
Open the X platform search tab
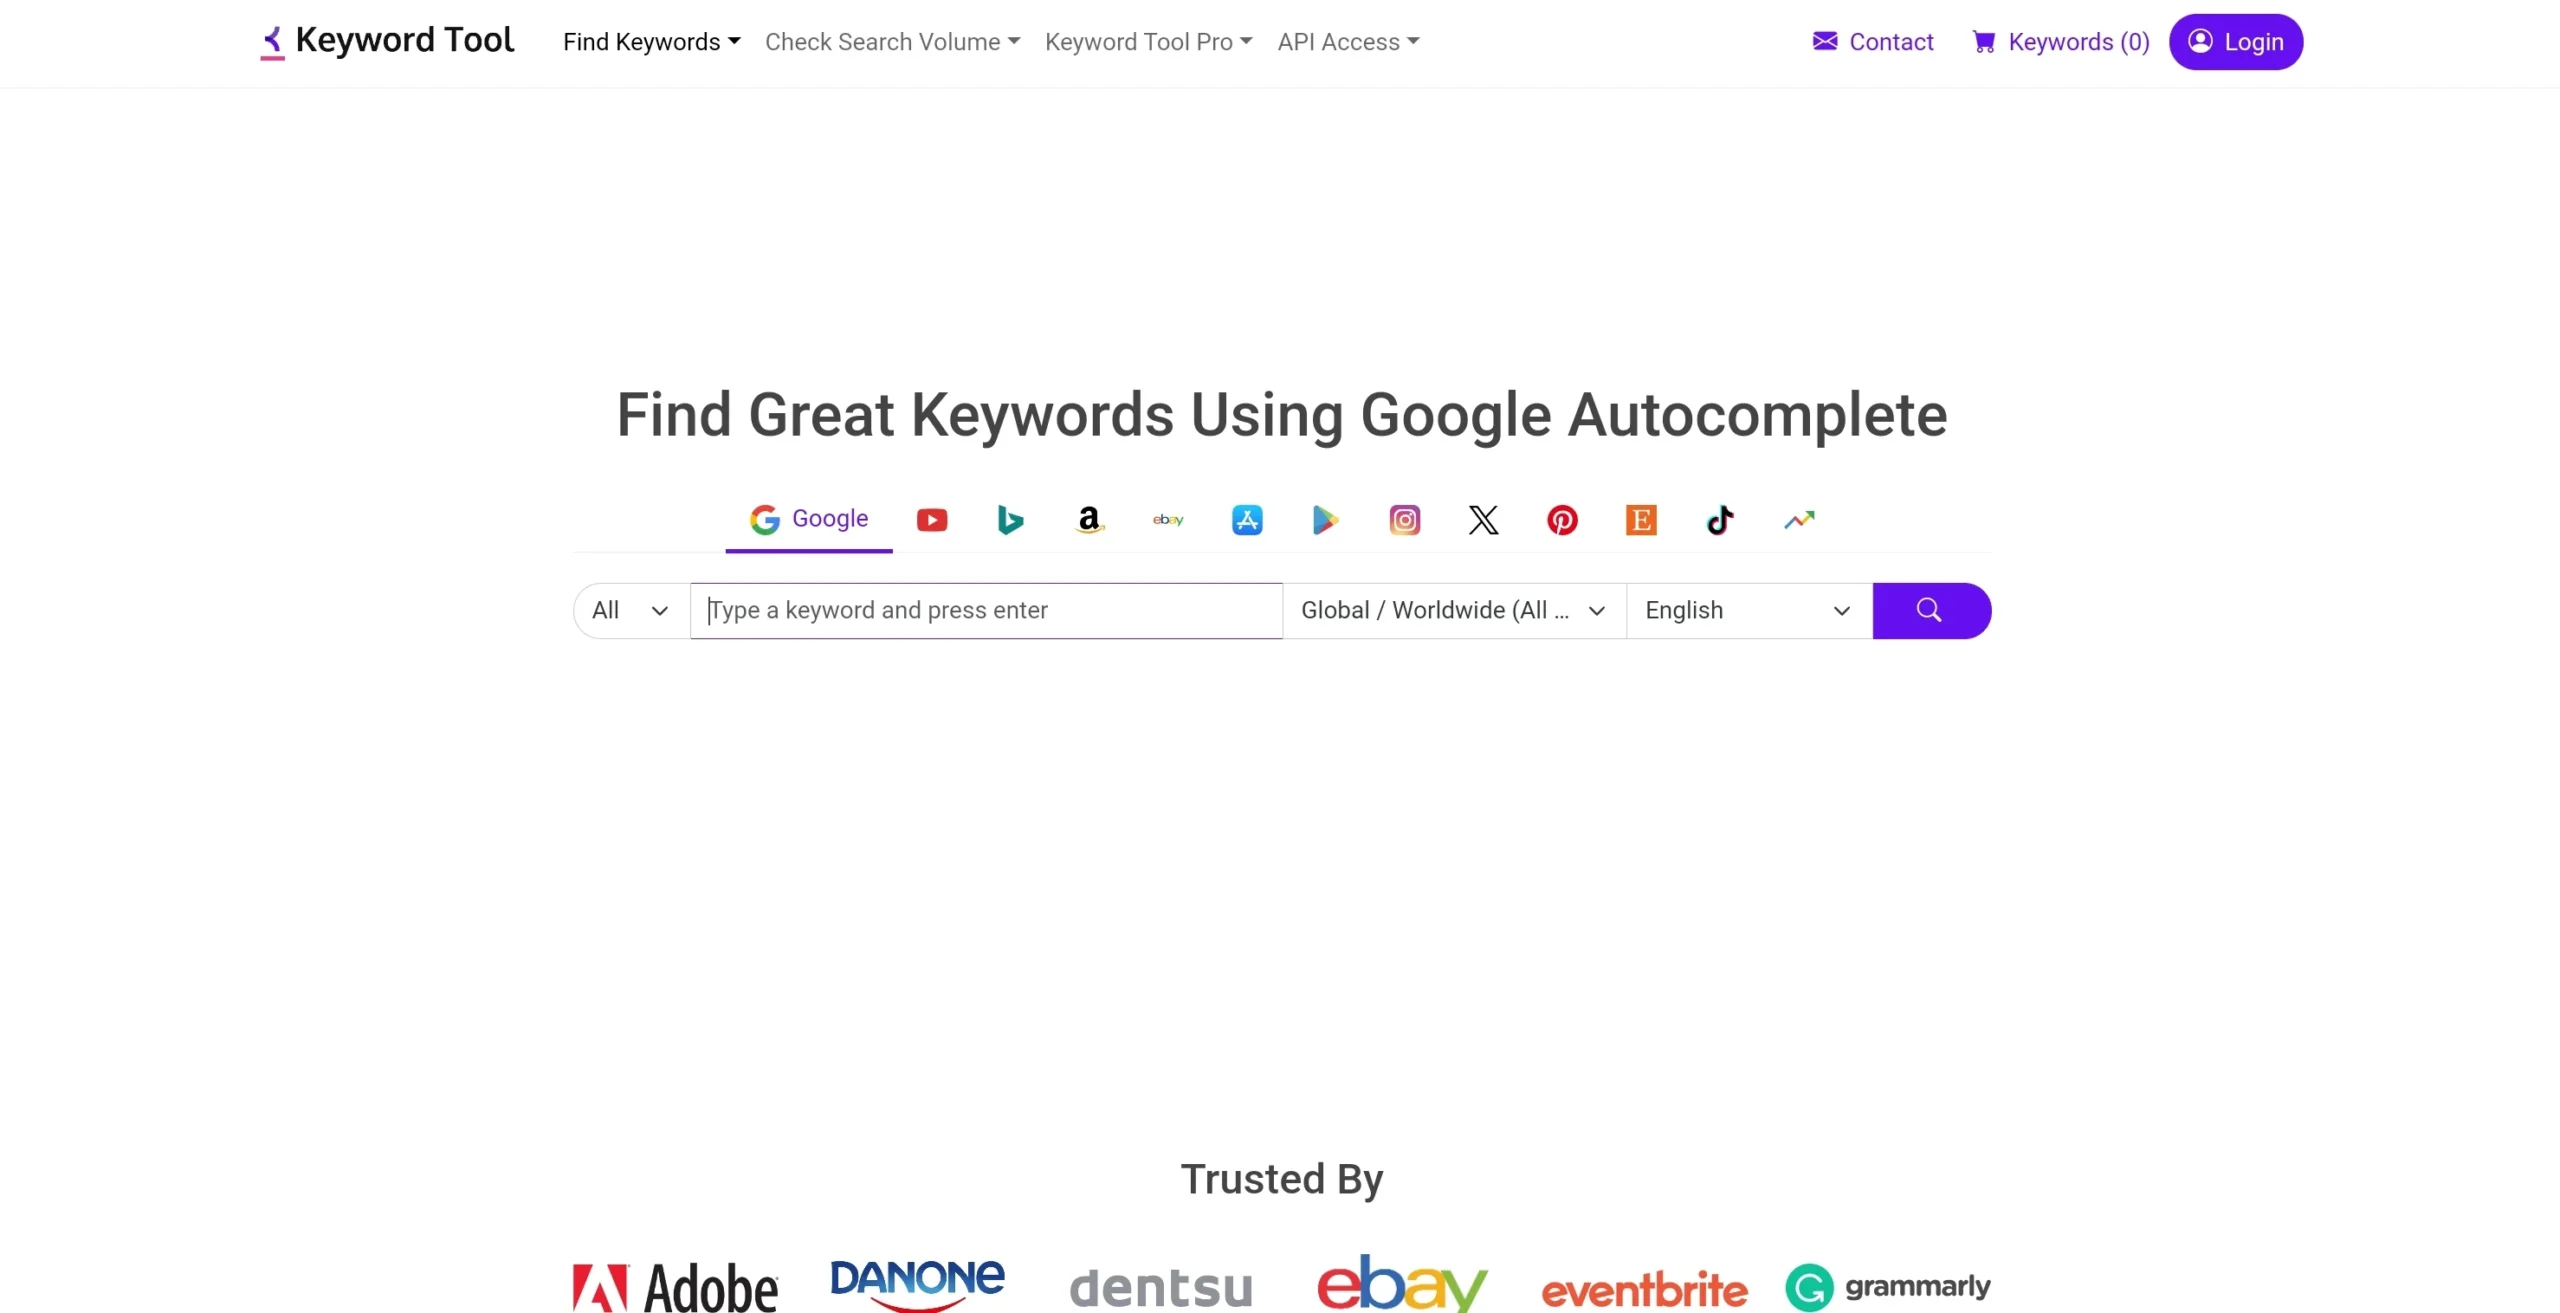click(1482, 519)
